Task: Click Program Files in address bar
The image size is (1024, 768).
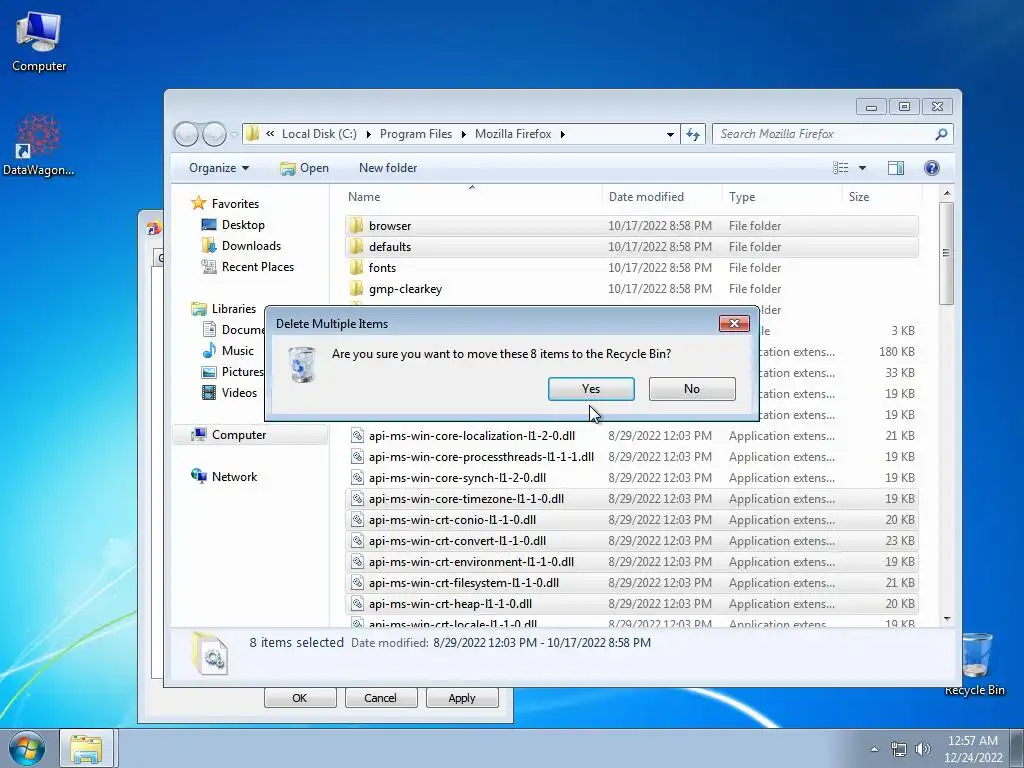Action: pos(416,134)
